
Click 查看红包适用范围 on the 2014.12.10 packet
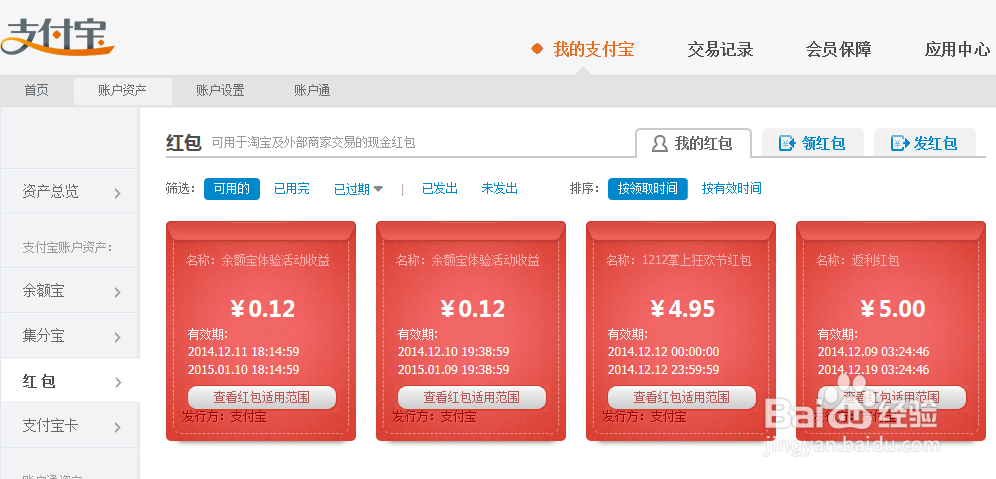coord(472,397)
